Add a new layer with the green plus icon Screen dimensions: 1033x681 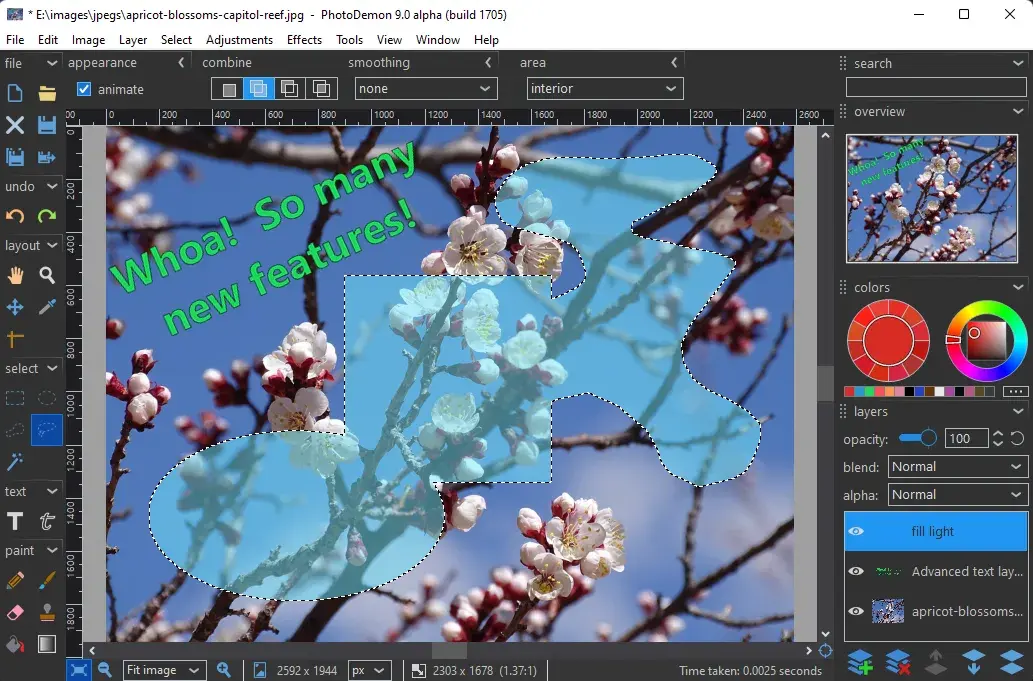pos(859,661)
